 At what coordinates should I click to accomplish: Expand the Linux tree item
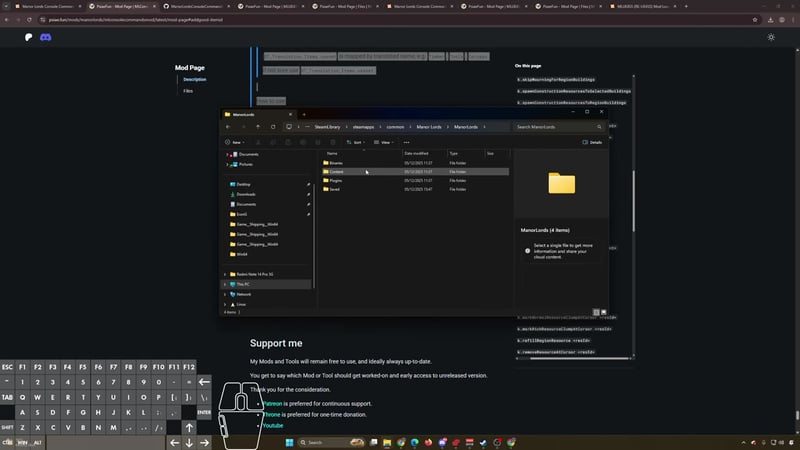click(225, 305)
